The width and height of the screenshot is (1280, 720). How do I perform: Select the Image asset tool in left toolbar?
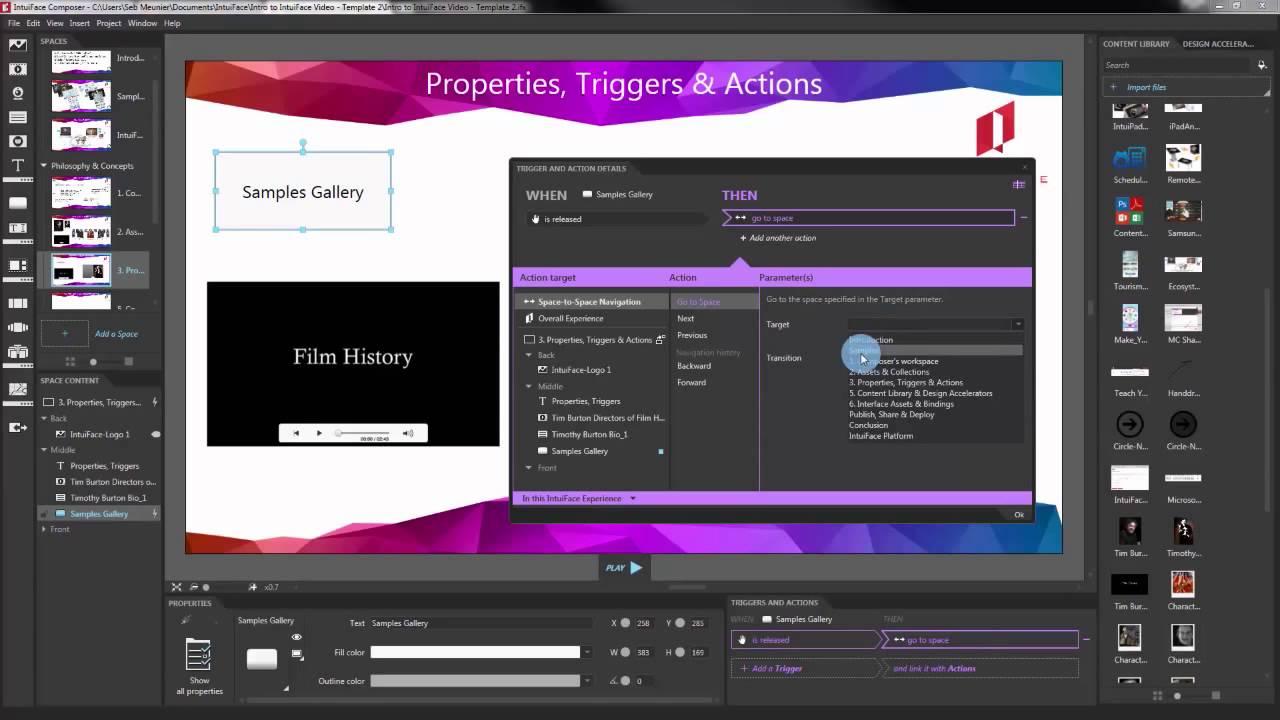pyautogui.click(x=17, y=45)
